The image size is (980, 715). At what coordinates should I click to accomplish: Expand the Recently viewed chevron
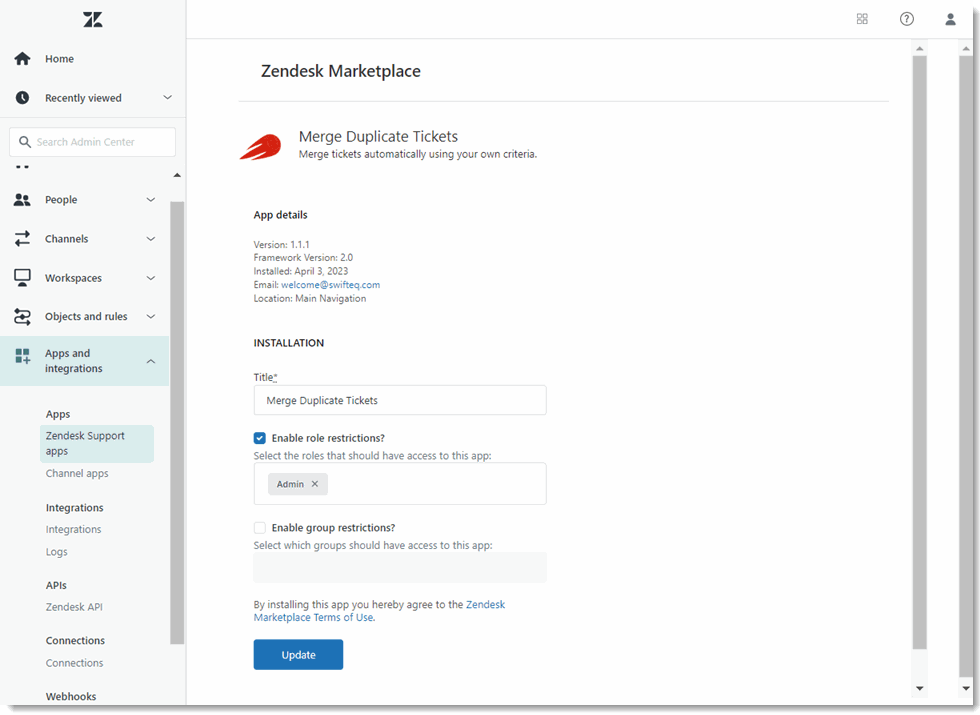(168, 98)
